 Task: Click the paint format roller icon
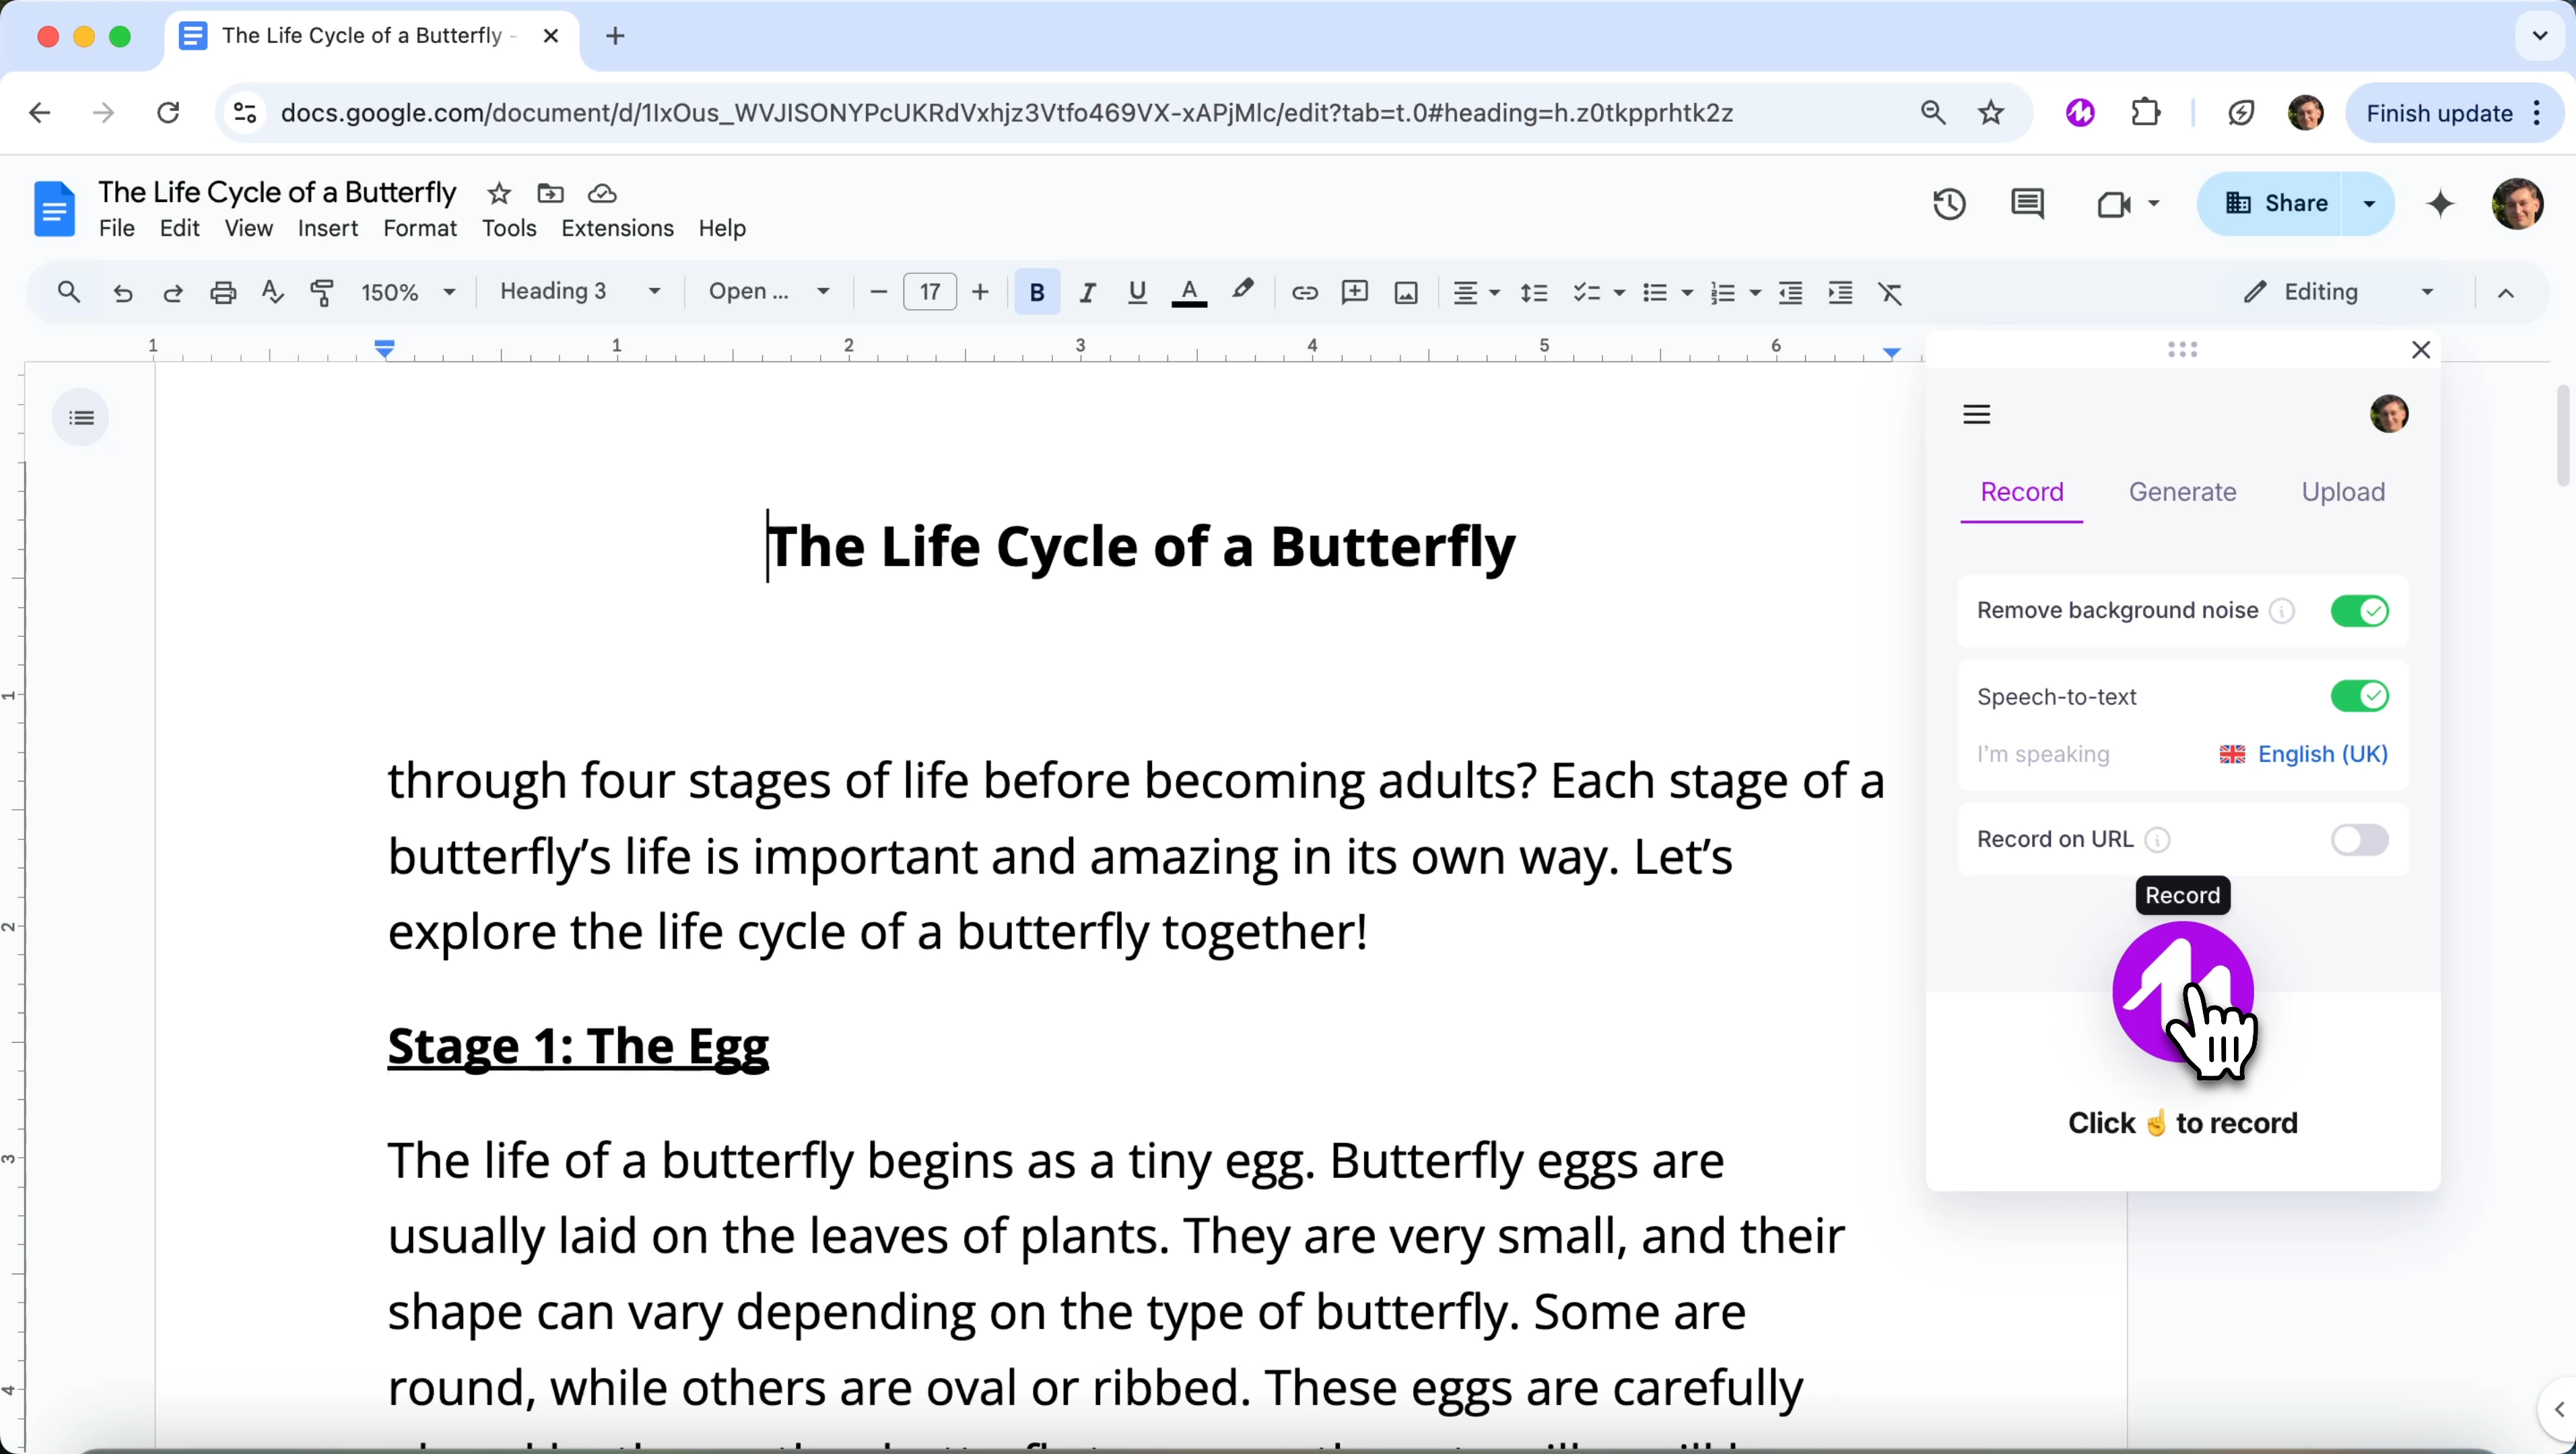click(322, 292)
